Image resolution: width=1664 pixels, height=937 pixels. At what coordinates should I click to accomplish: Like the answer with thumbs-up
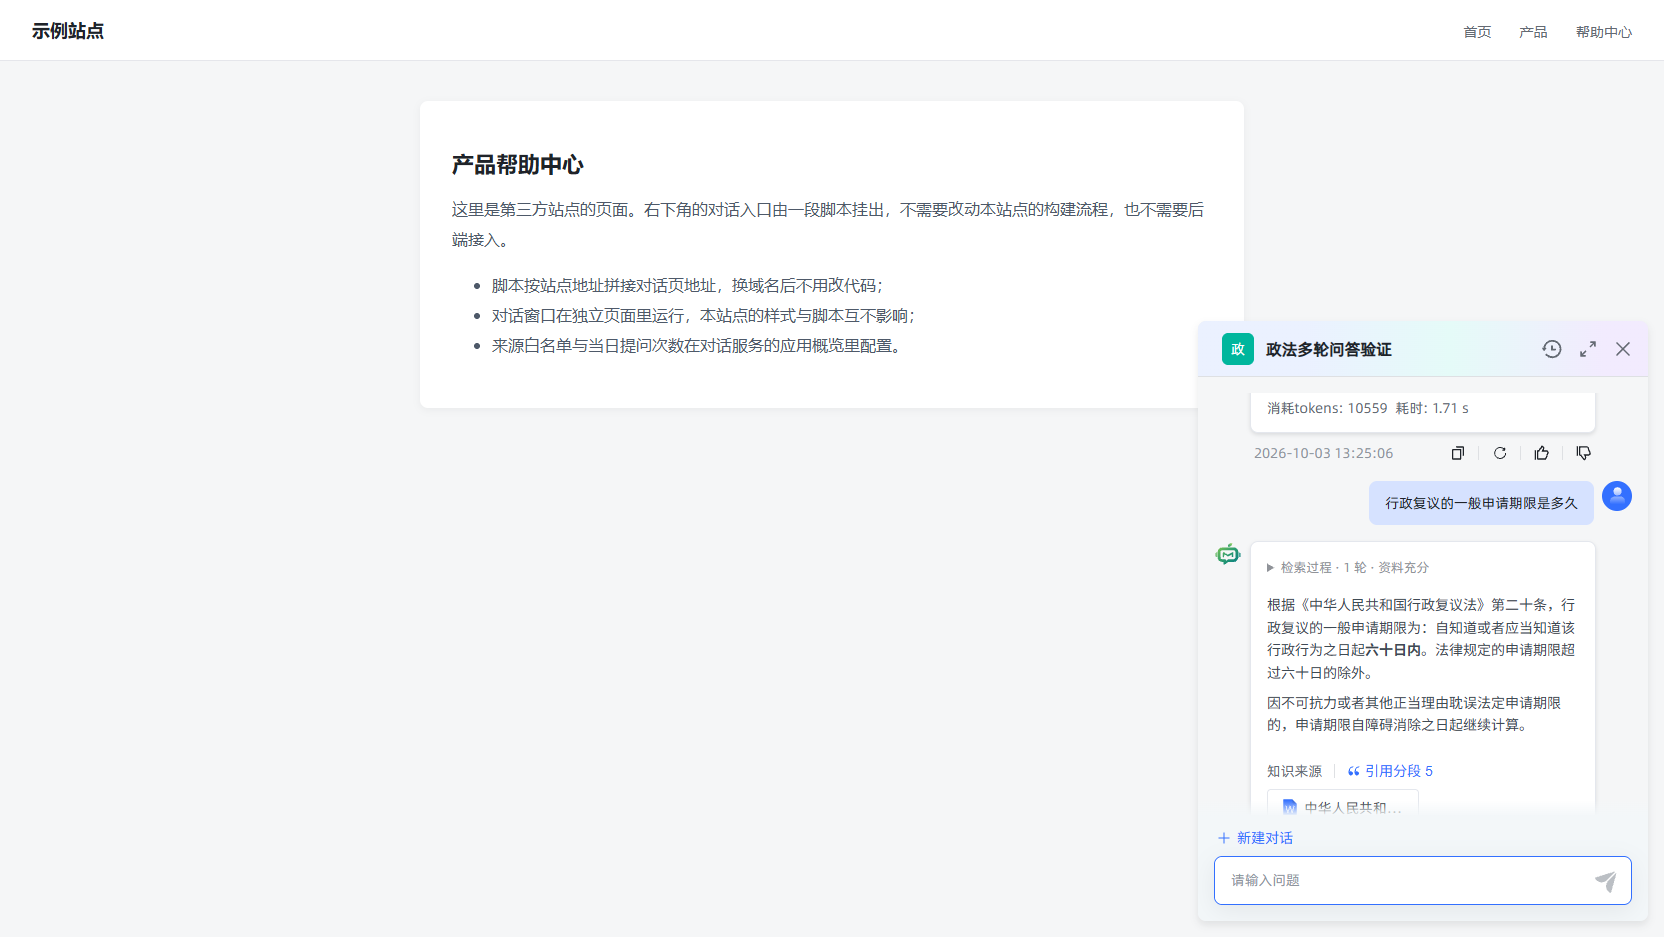(x=1542, y=453)
